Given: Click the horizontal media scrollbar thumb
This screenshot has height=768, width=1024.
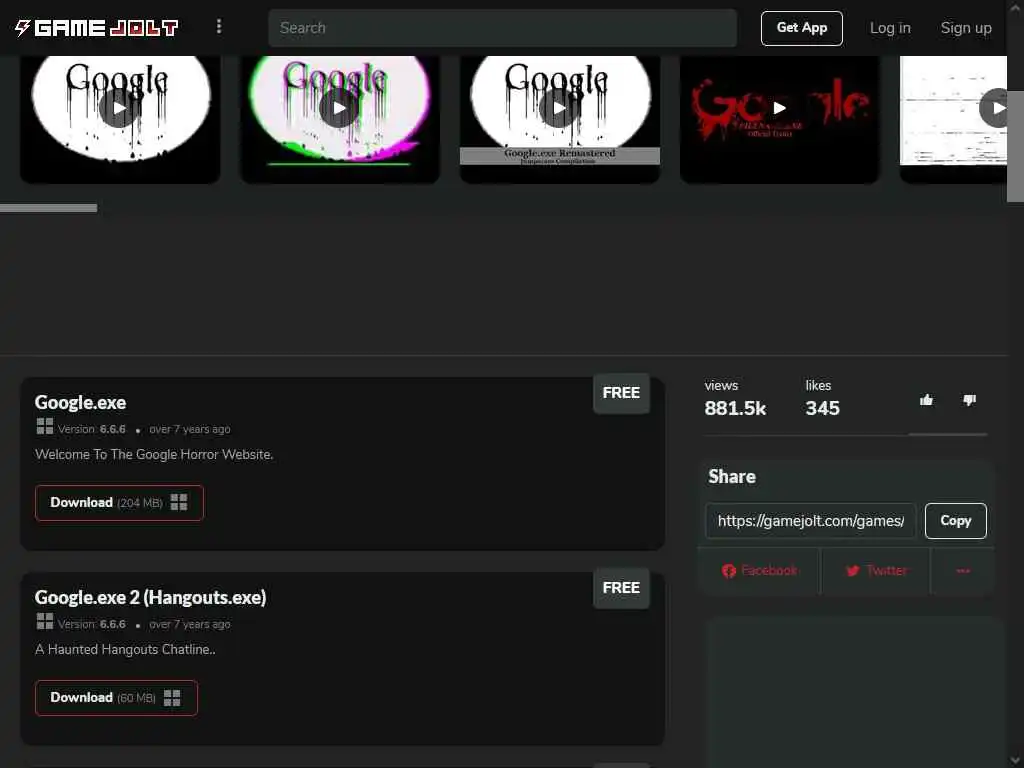Looking at the screenshot, I should (48, 208).
